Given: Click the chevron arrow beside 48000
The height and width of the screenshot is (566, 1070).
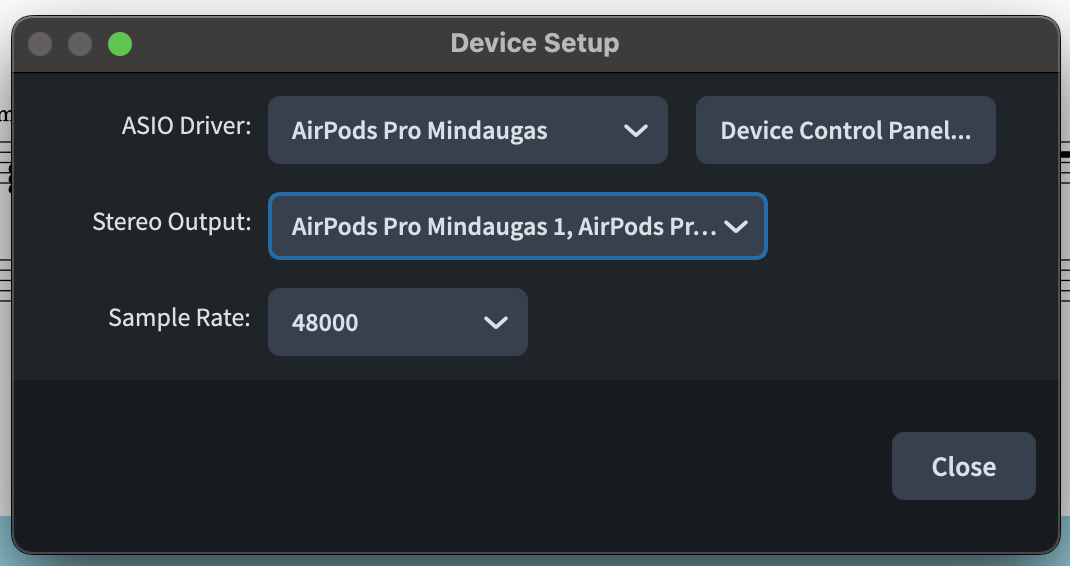Looking at the screenshot, I should click(x=496, y=322).
